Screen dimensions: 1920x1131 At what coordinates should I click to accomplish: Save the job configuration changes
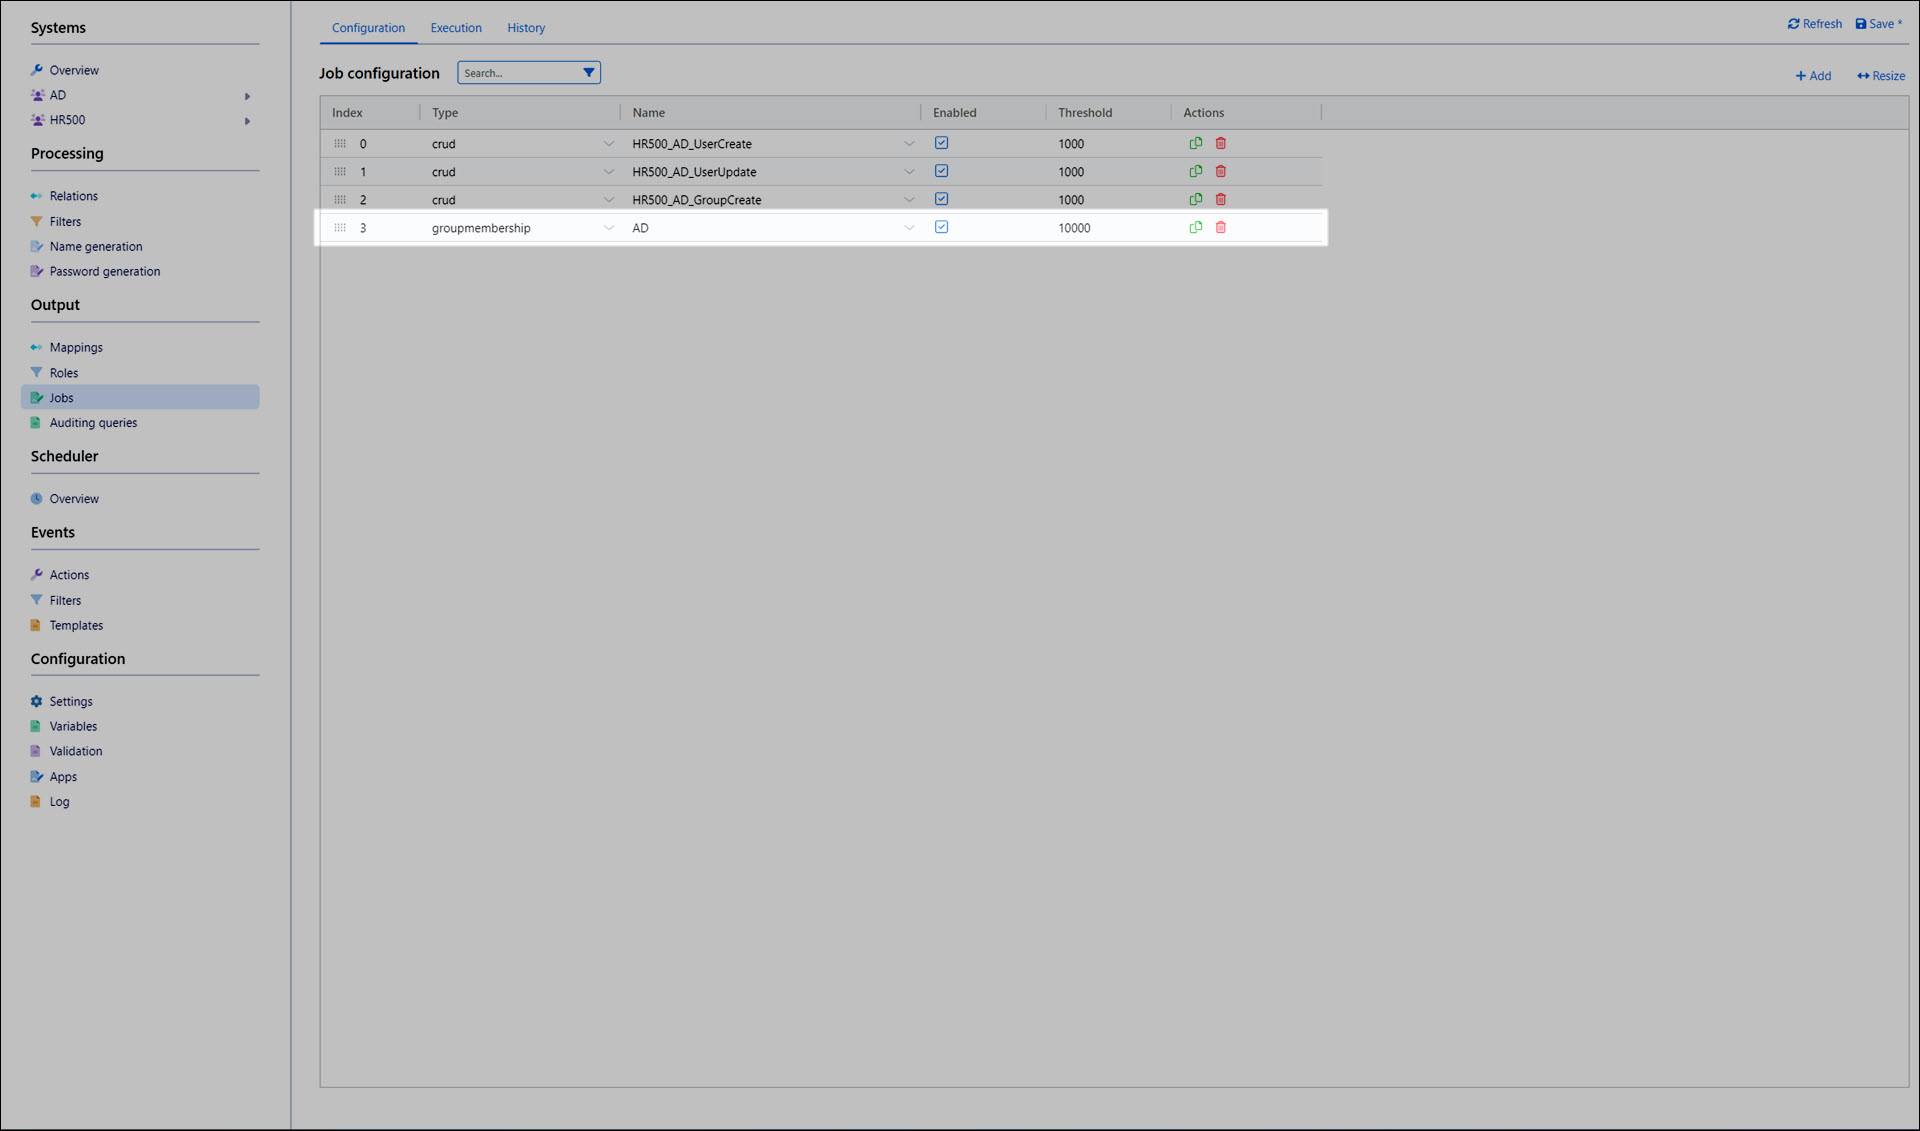pyautogui.click(x=1878, y=24)
